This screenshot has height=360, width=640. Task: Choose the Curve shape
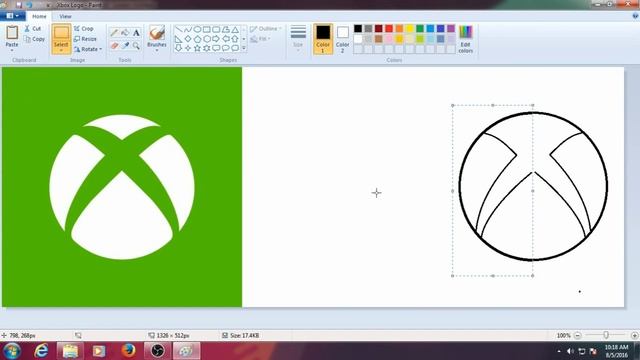click(188, 29)
